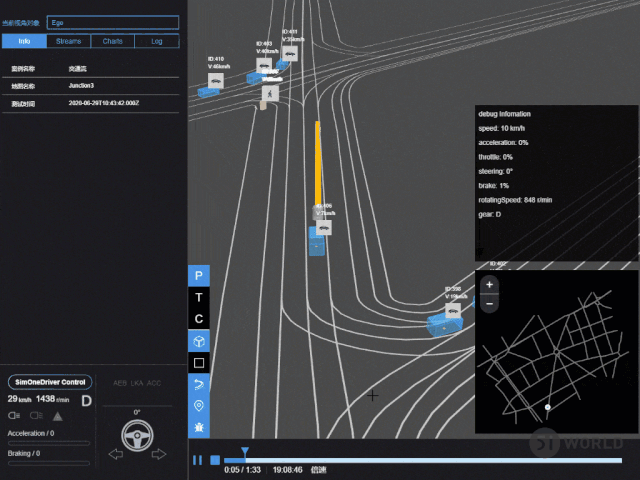The image size is (640, 480).
Task: Click the map location pin icon
Action: point(199,406)
